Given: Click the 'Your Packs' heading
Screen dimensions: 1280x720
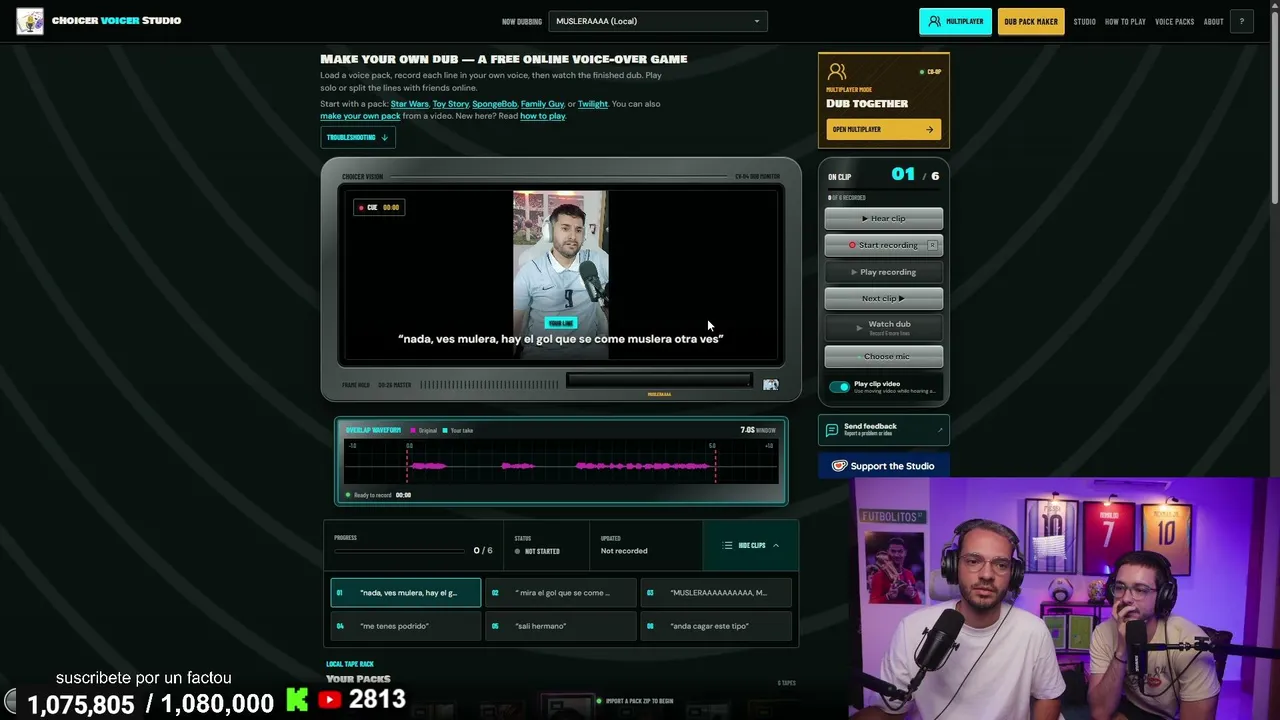Looking at the screenshot, I should [358, 679].
